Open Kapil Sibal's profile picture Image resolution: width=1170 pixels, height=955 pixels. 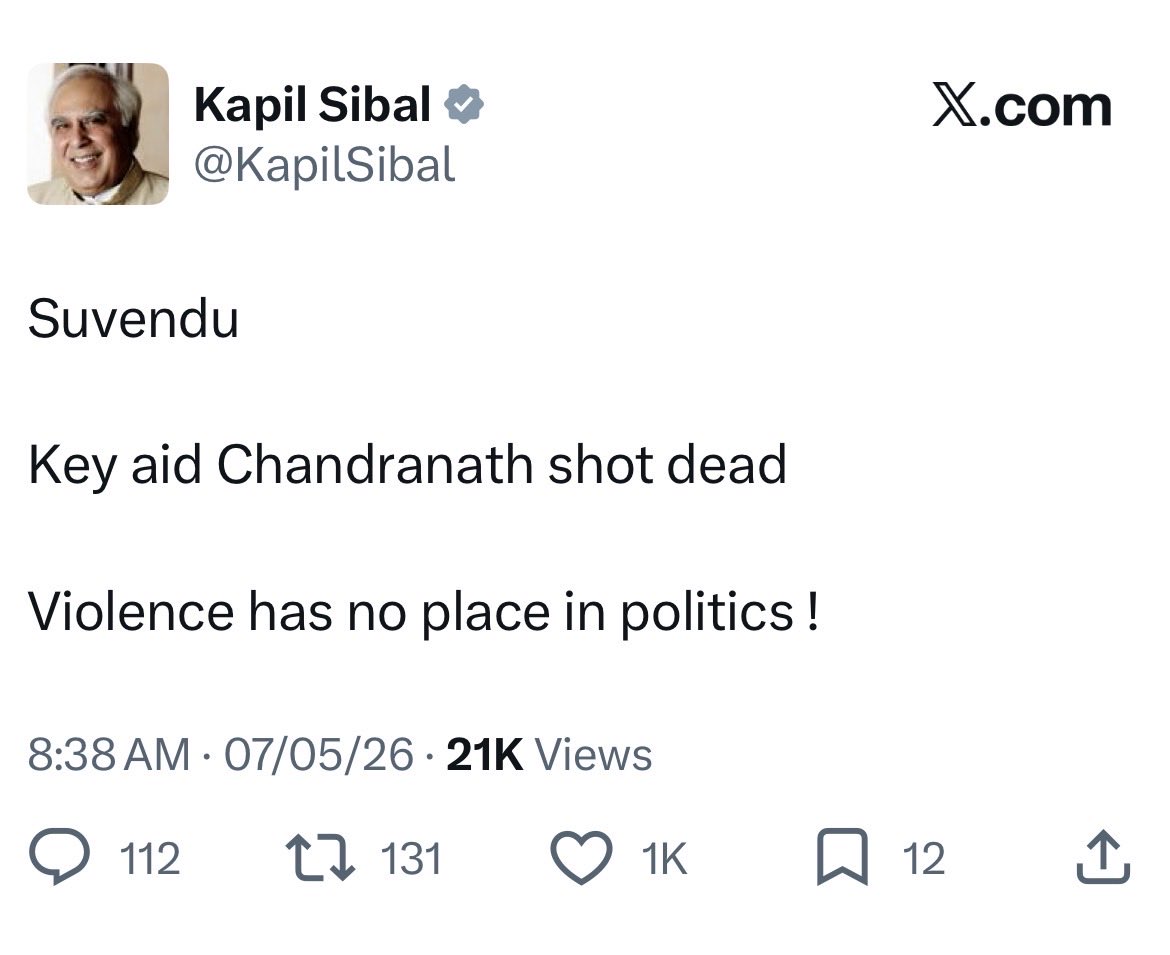(98, 134)
